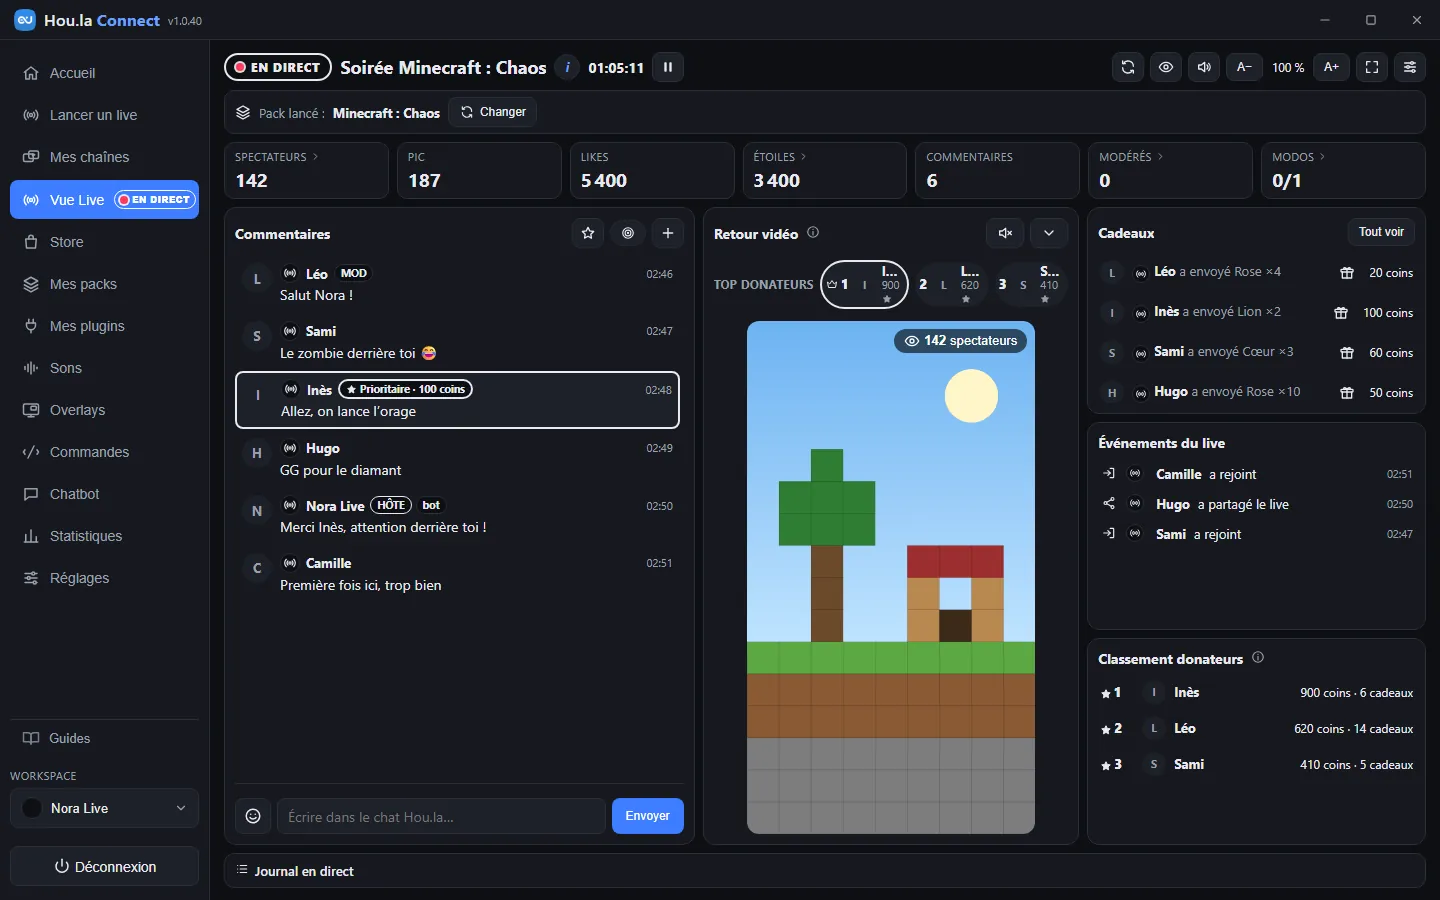Click the info icon beside Classement donateurs
Viewport: 1440px width, 900px height.
tap(1258, 657)
